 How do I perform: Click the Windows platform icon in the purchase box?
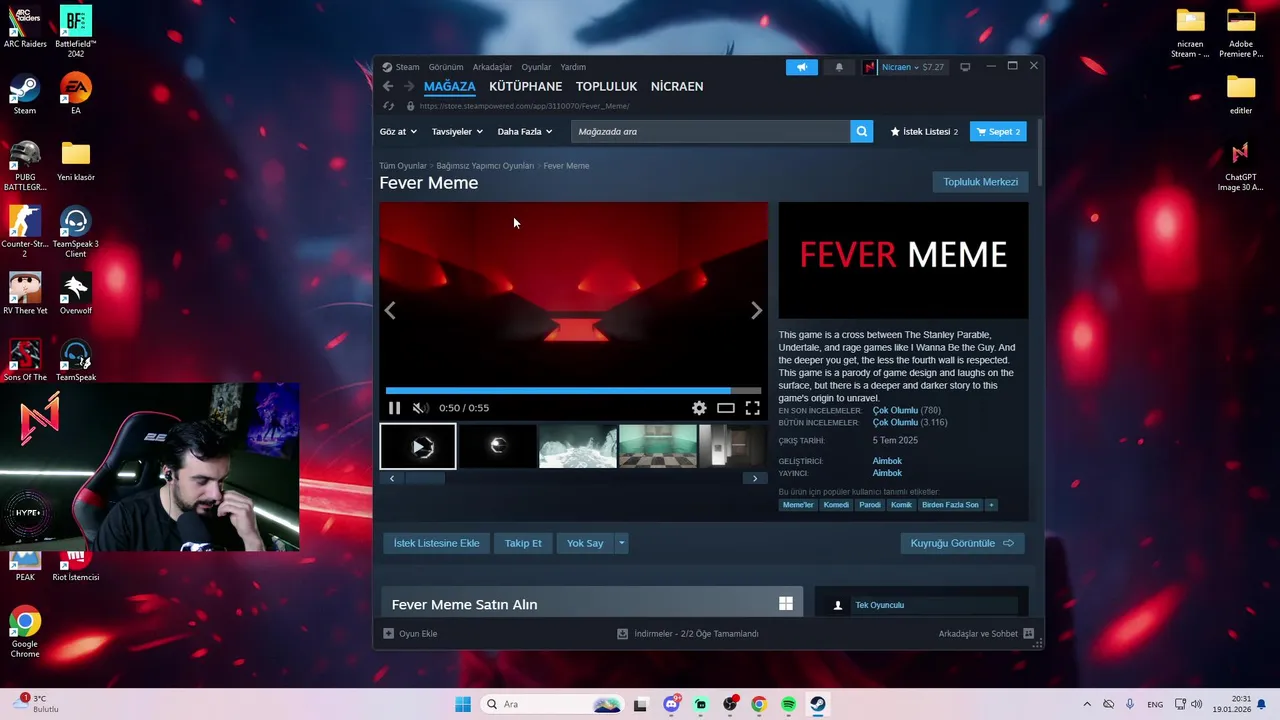coord(786,604)
